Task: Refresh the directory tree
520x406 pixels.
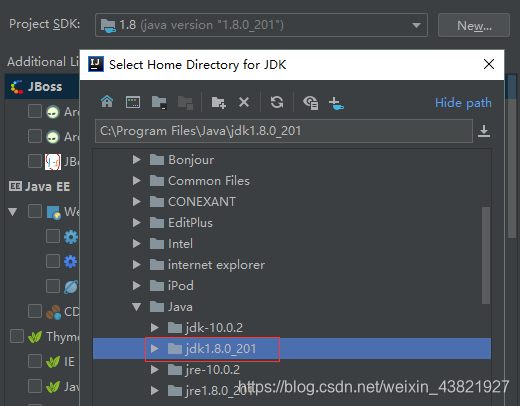Action: coord(277,102)
